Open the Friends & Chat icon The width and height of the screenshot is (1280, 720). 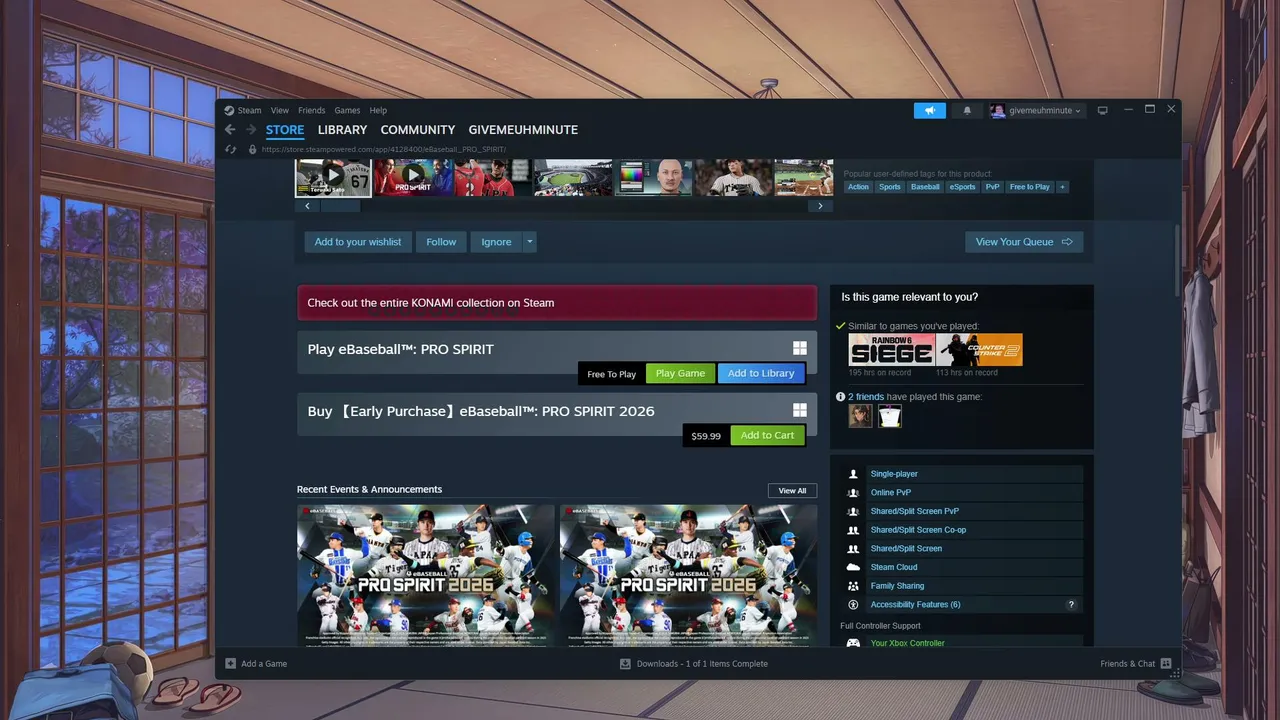click(x=1166, y=663)
